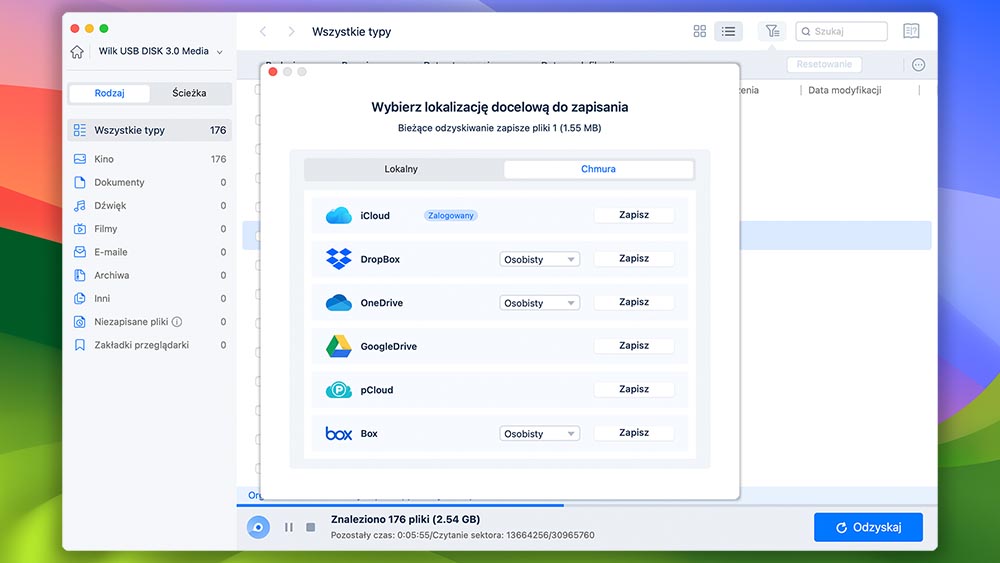This screenshot has width=1000, height=563.
Task: Click the Kino picture icon
Action: 80,159
